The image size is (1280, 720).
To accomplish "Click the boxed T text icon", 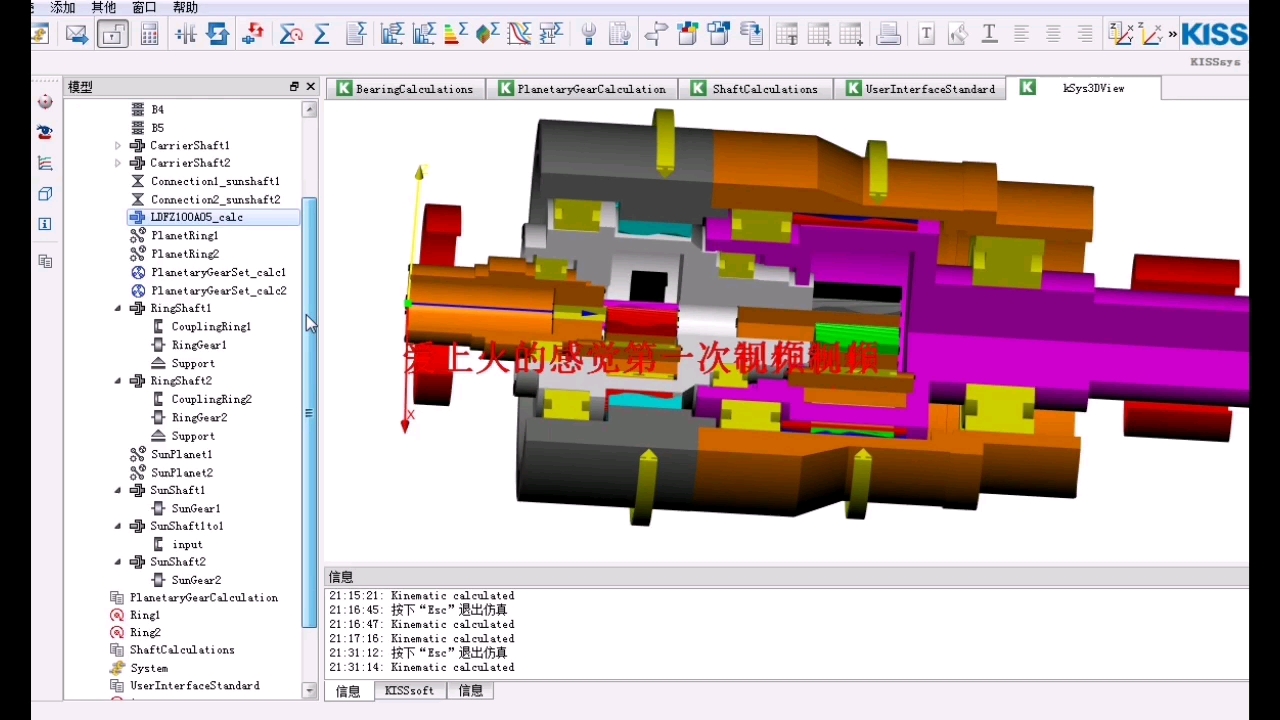I will point(927,34).
